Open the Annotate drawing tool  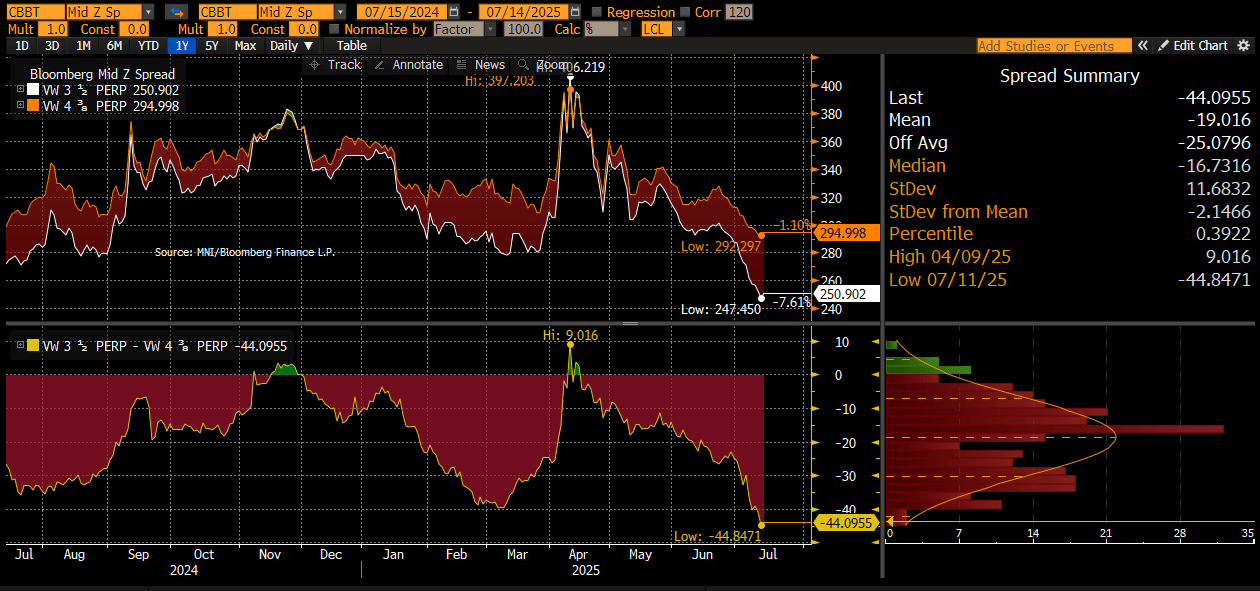click(x=415, y=64)
